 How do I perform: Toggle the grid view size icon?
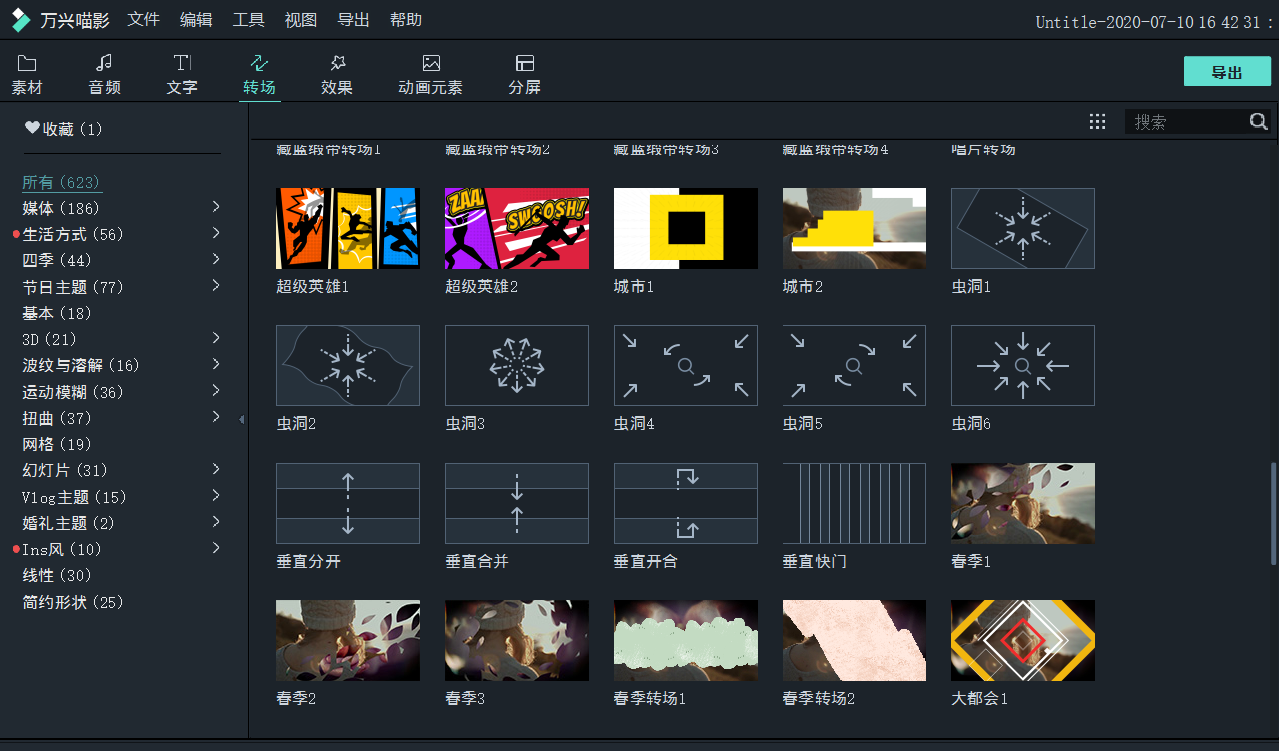click(x=1097, y=122)
